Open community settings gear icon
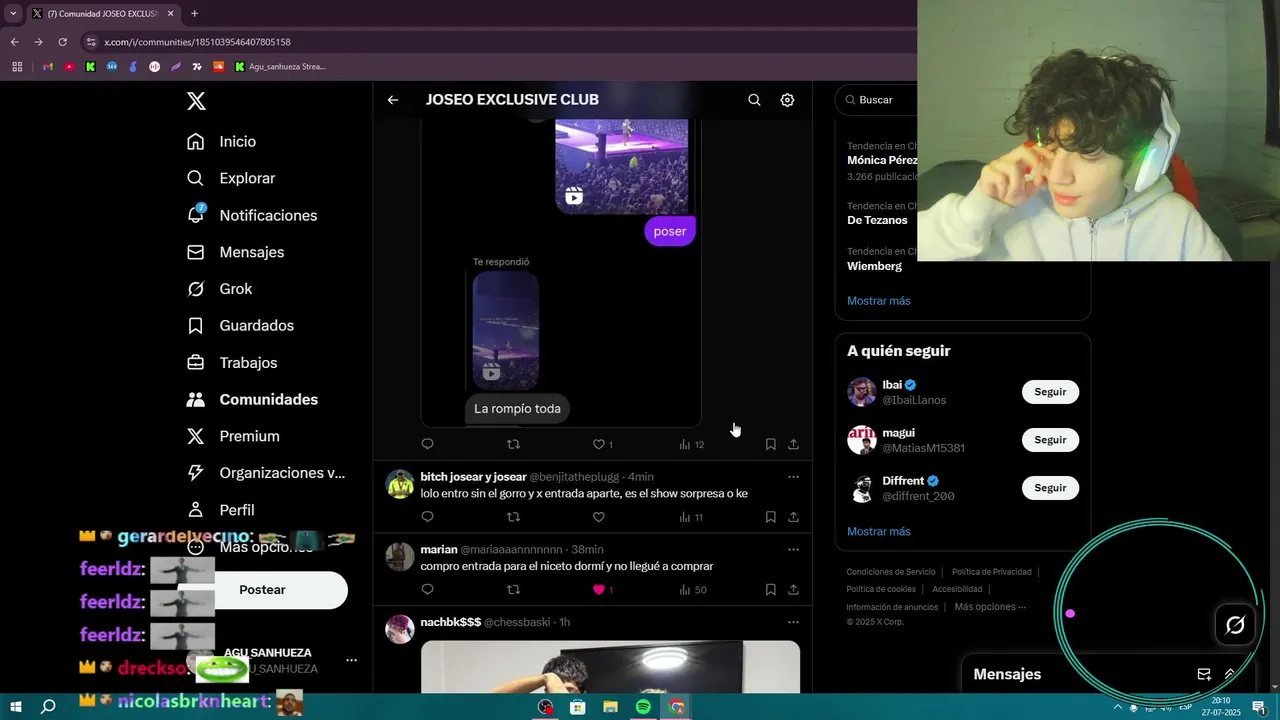The image size is (1280, 720). coord(787,100)
